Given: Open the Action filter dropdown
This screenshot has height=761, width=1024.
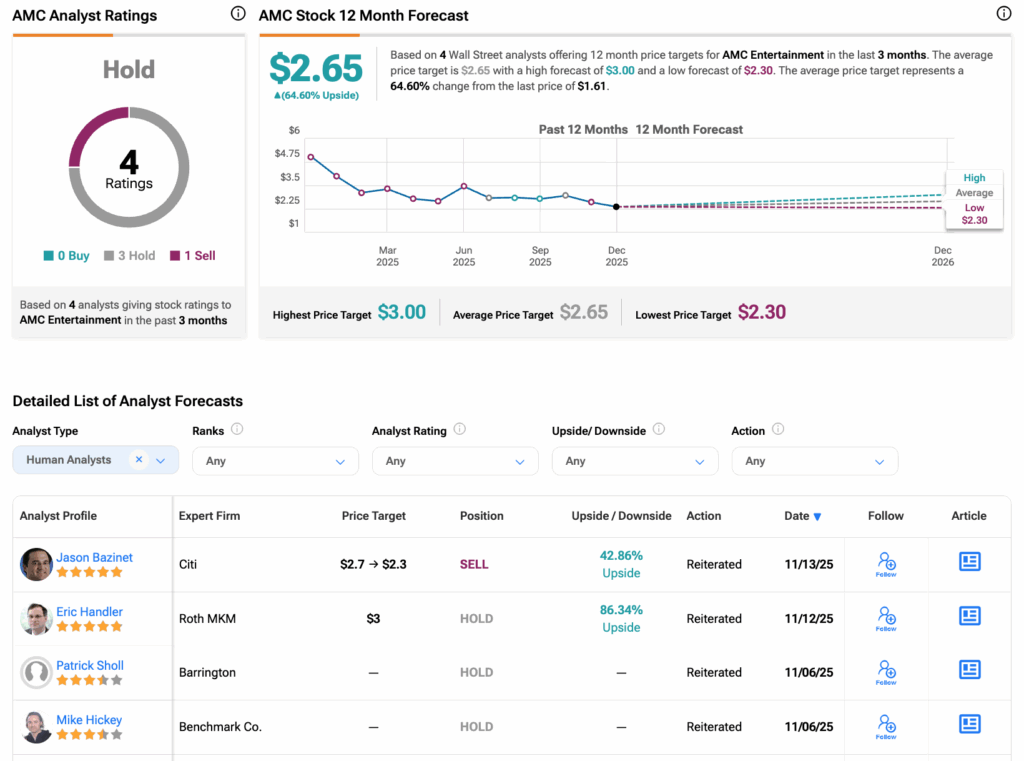Looking at the screenshot, I should 814,461.
